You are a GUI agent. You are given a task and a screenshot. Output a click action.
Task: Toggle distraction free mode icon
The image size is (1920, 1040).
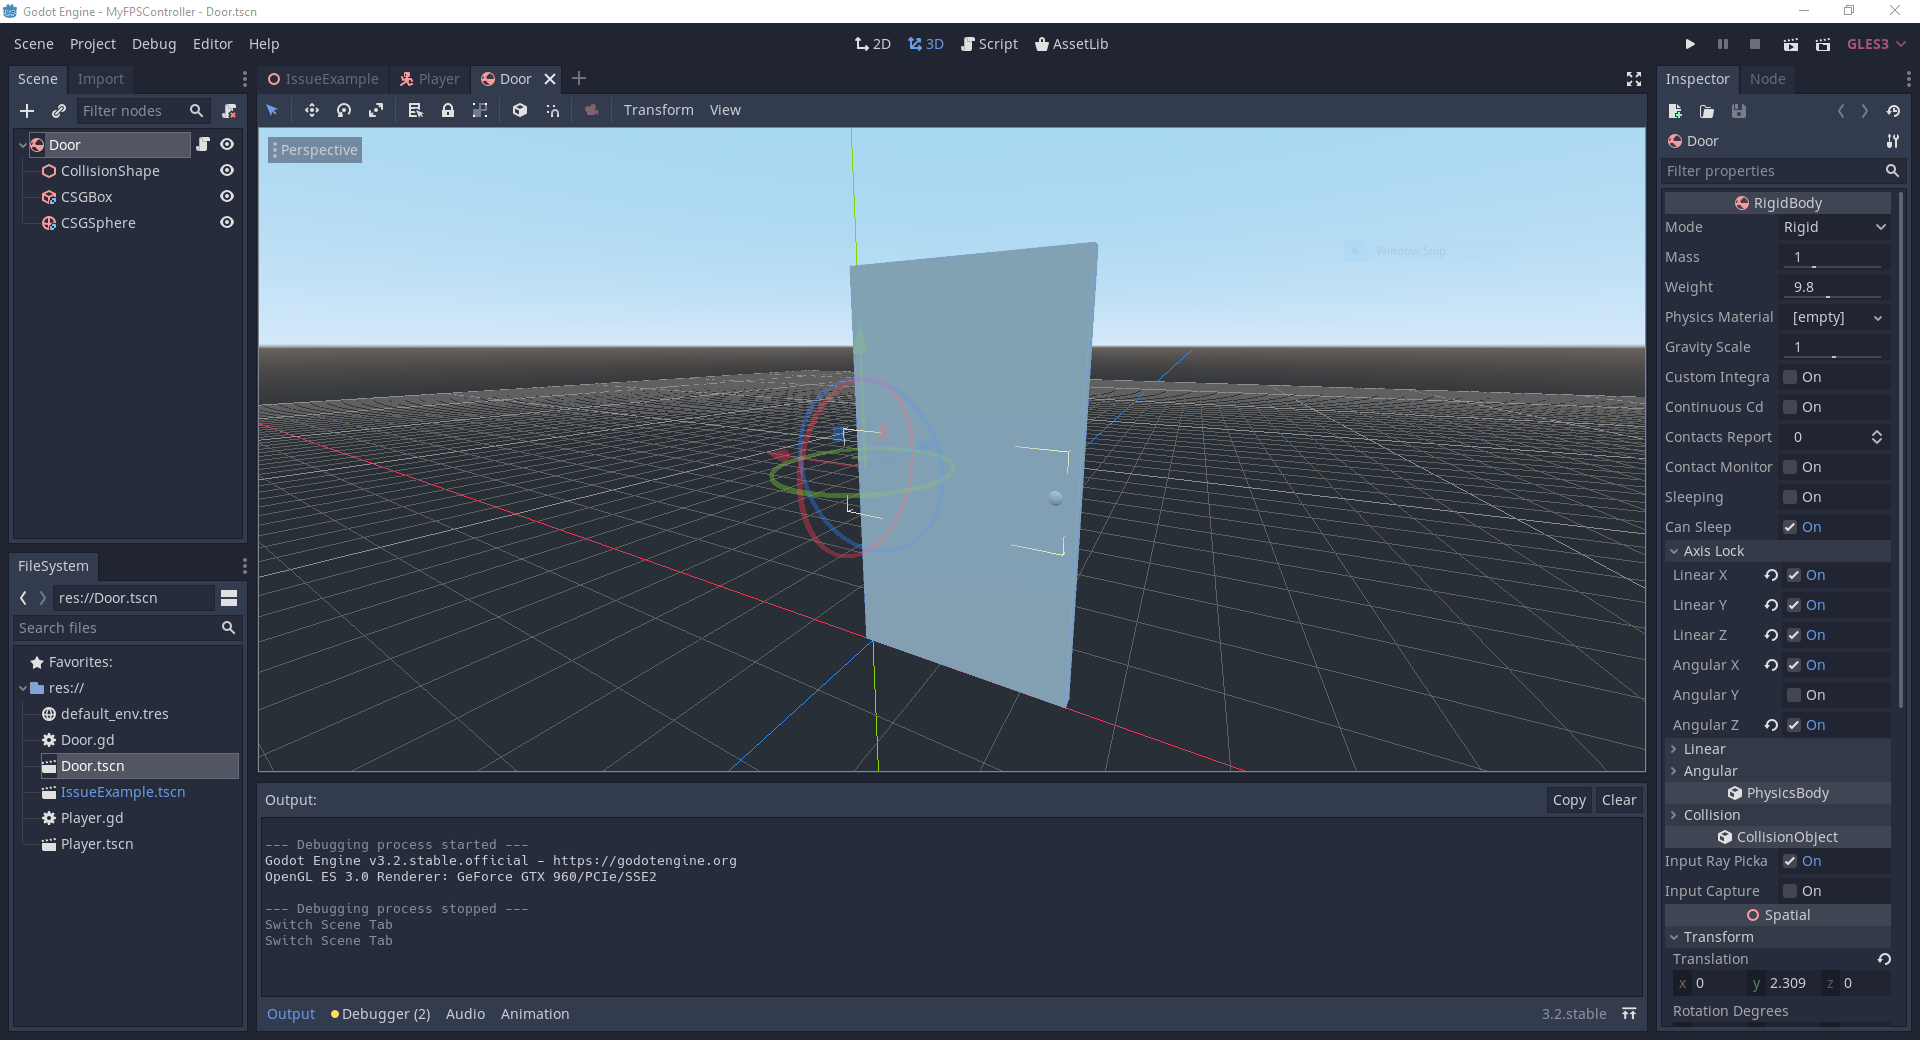(x=1634, y=79)
